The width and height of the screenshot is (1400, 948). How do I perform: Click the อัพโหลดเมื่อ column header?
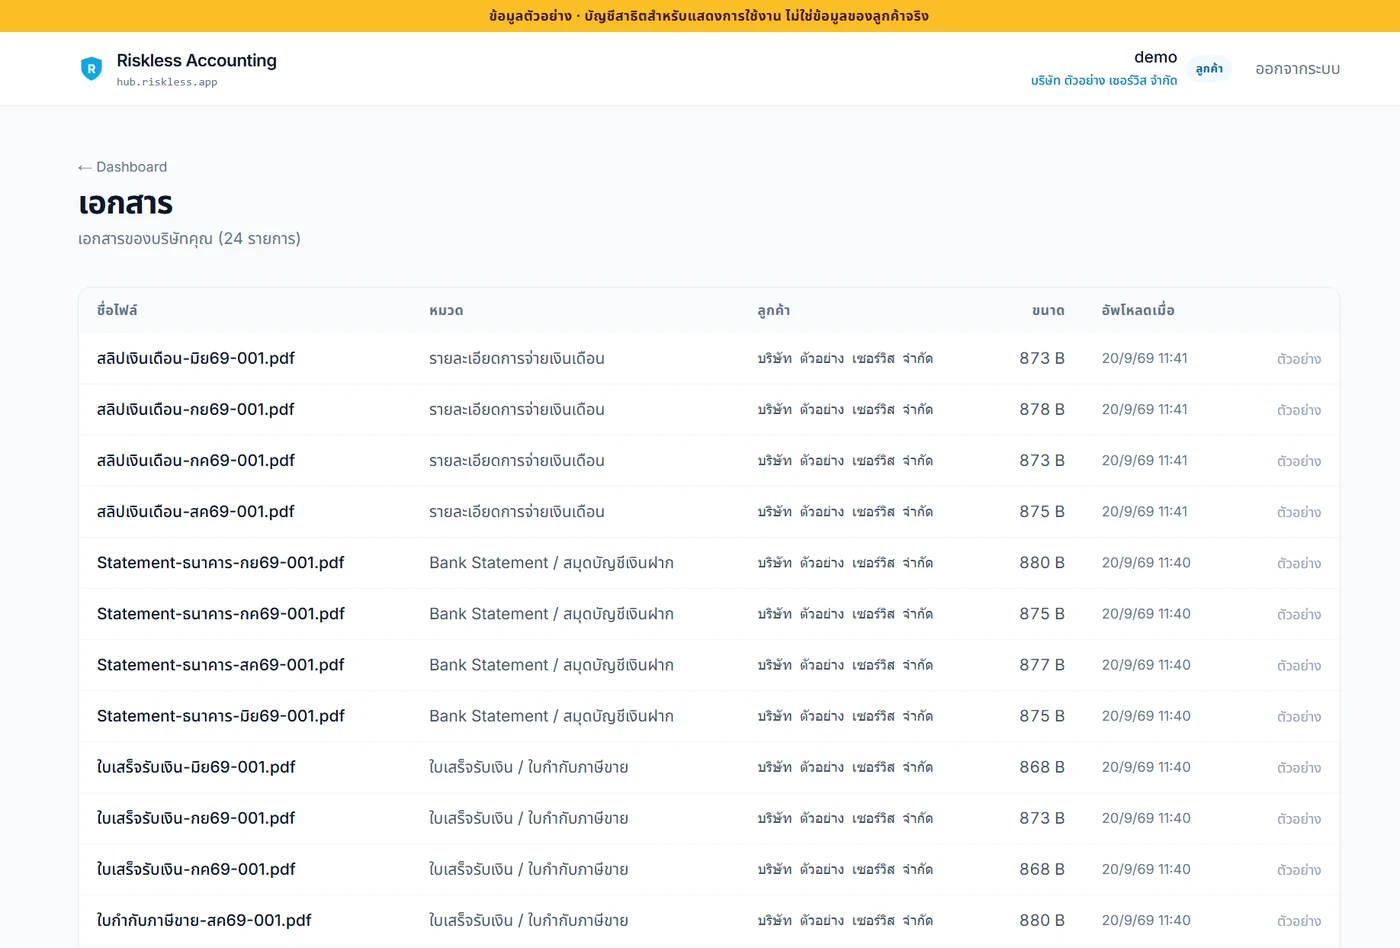[1138, 310]
